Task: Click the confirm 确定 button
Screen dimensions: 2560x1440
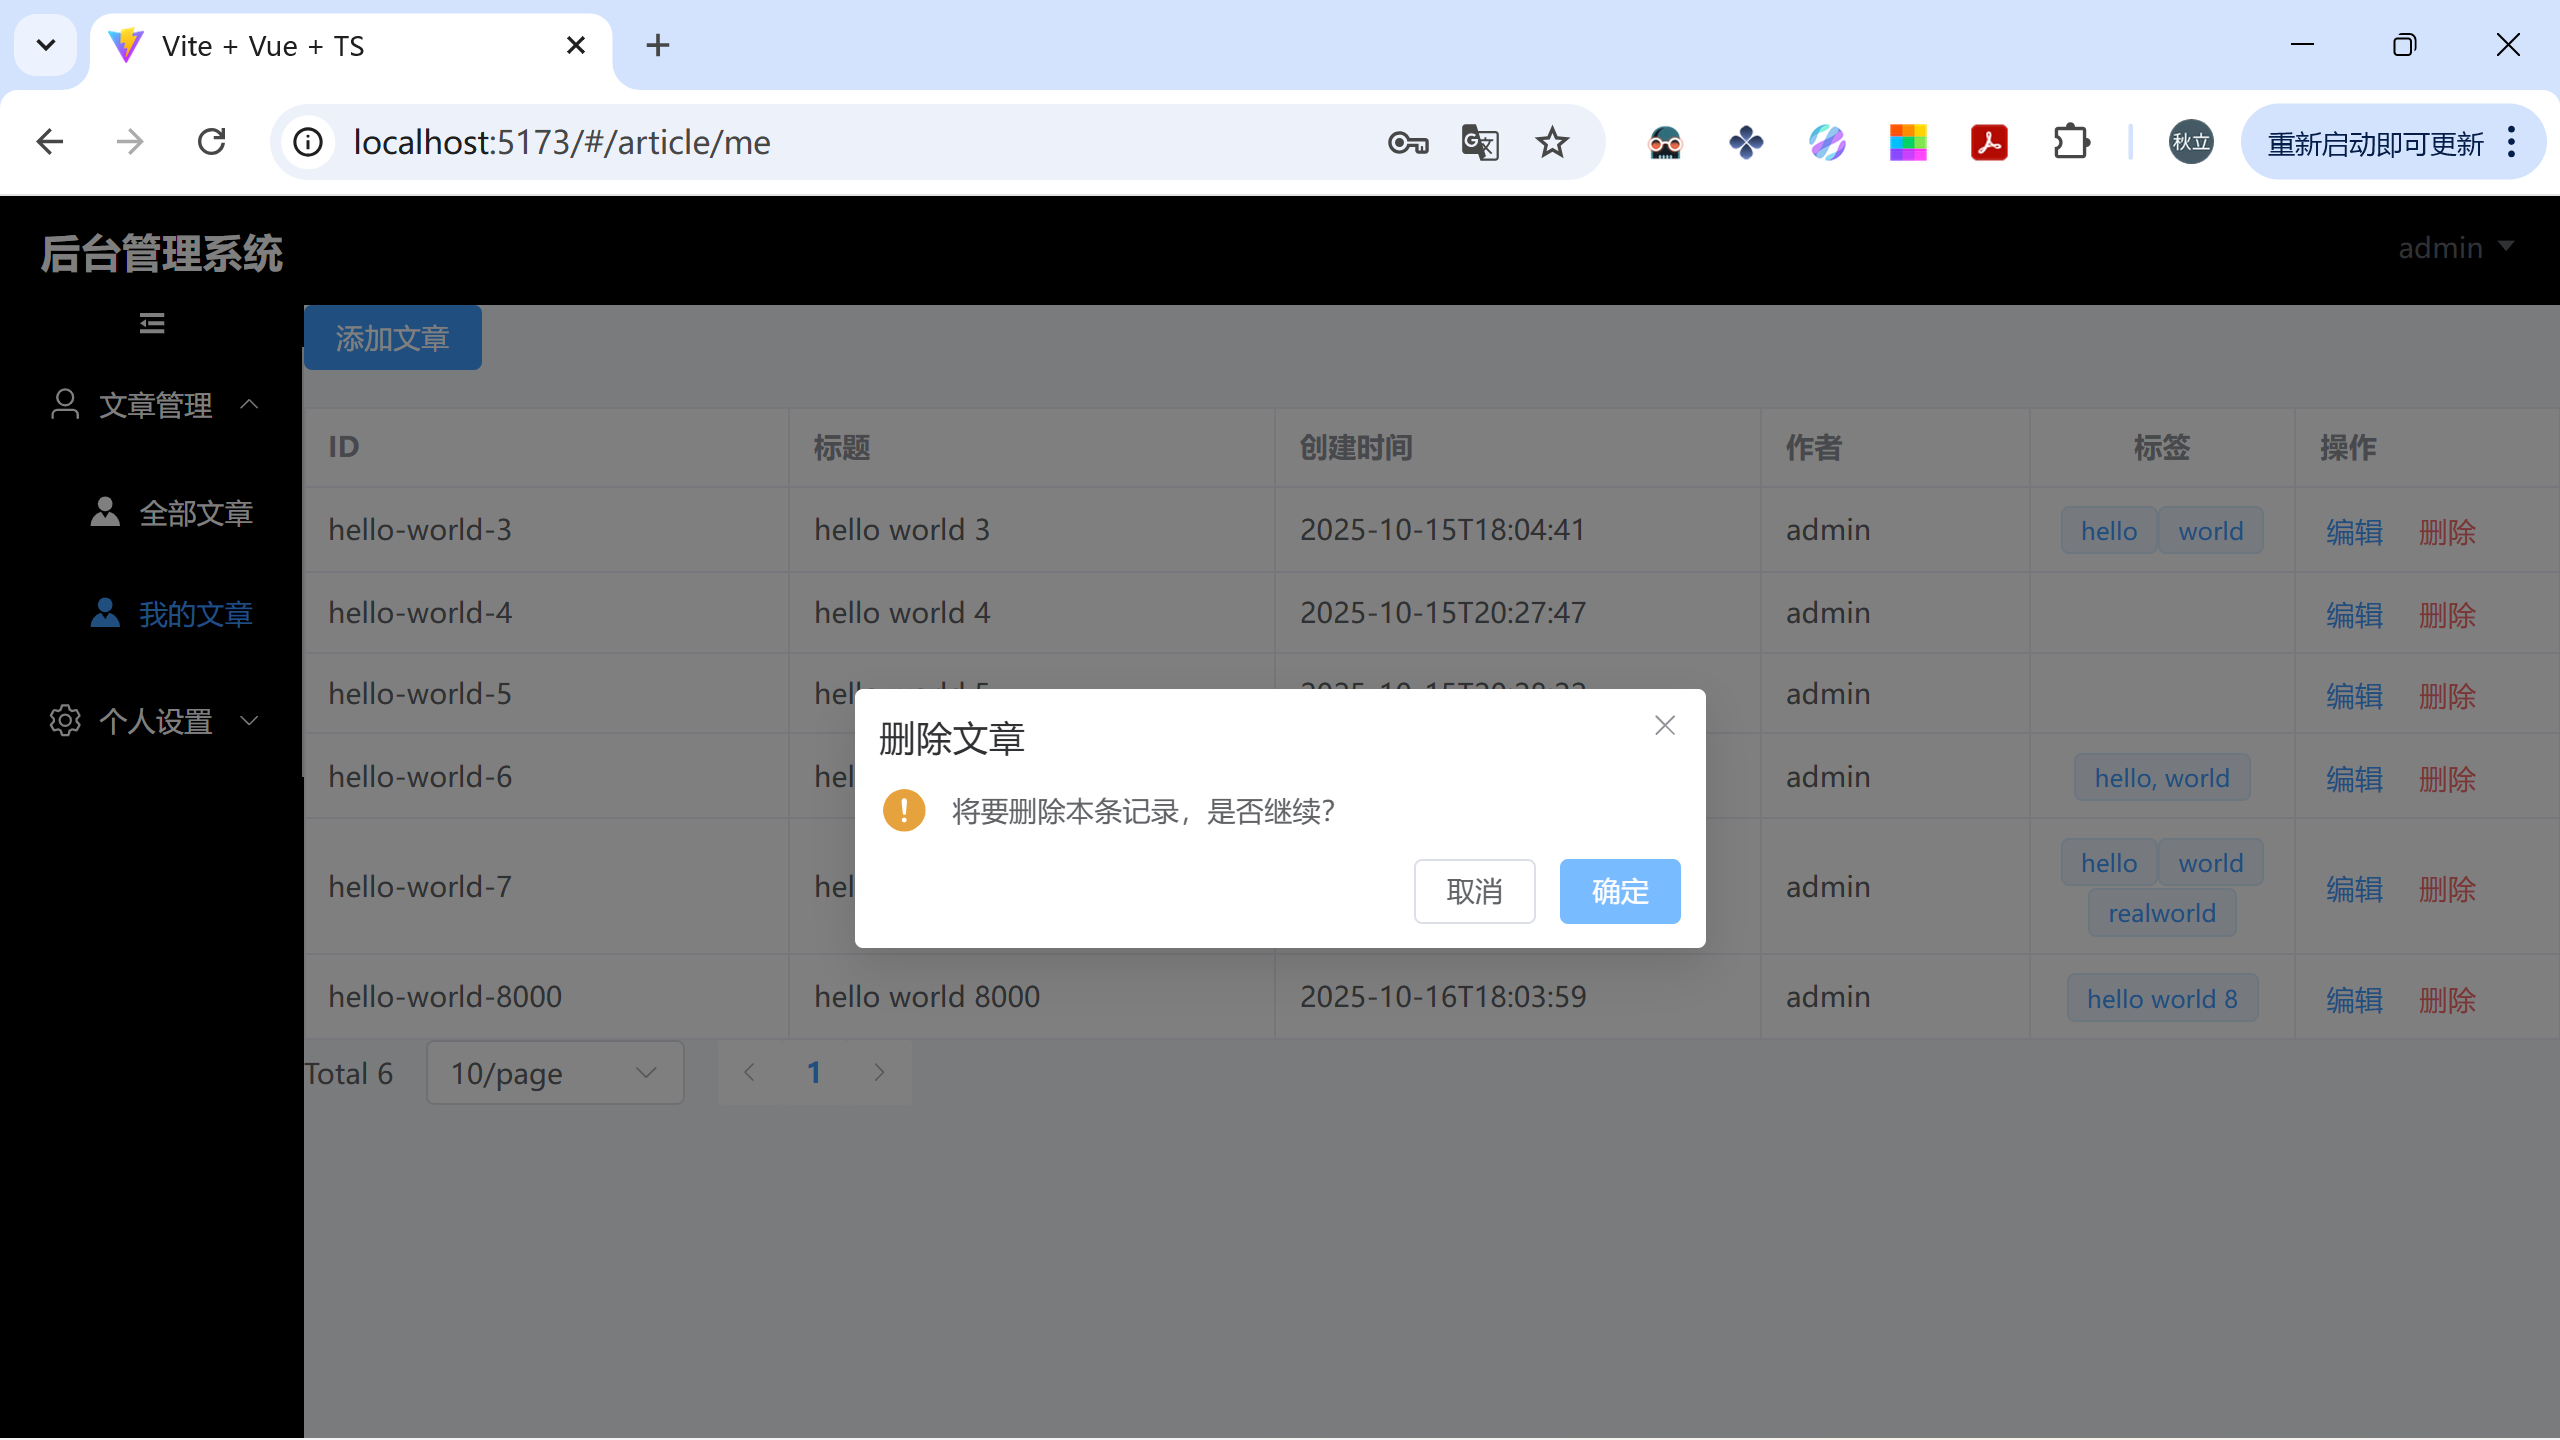Action: pyautogui.click(x=1619, y=891)
